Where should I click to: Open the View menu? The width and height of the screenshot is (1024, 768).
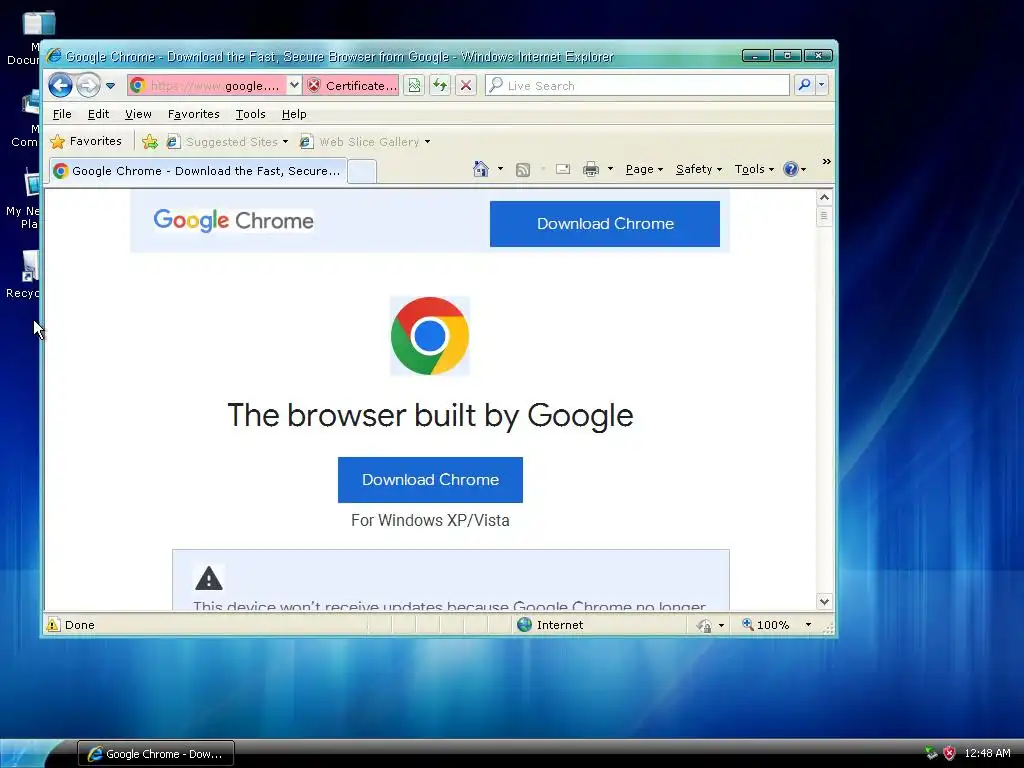(138, 114)
